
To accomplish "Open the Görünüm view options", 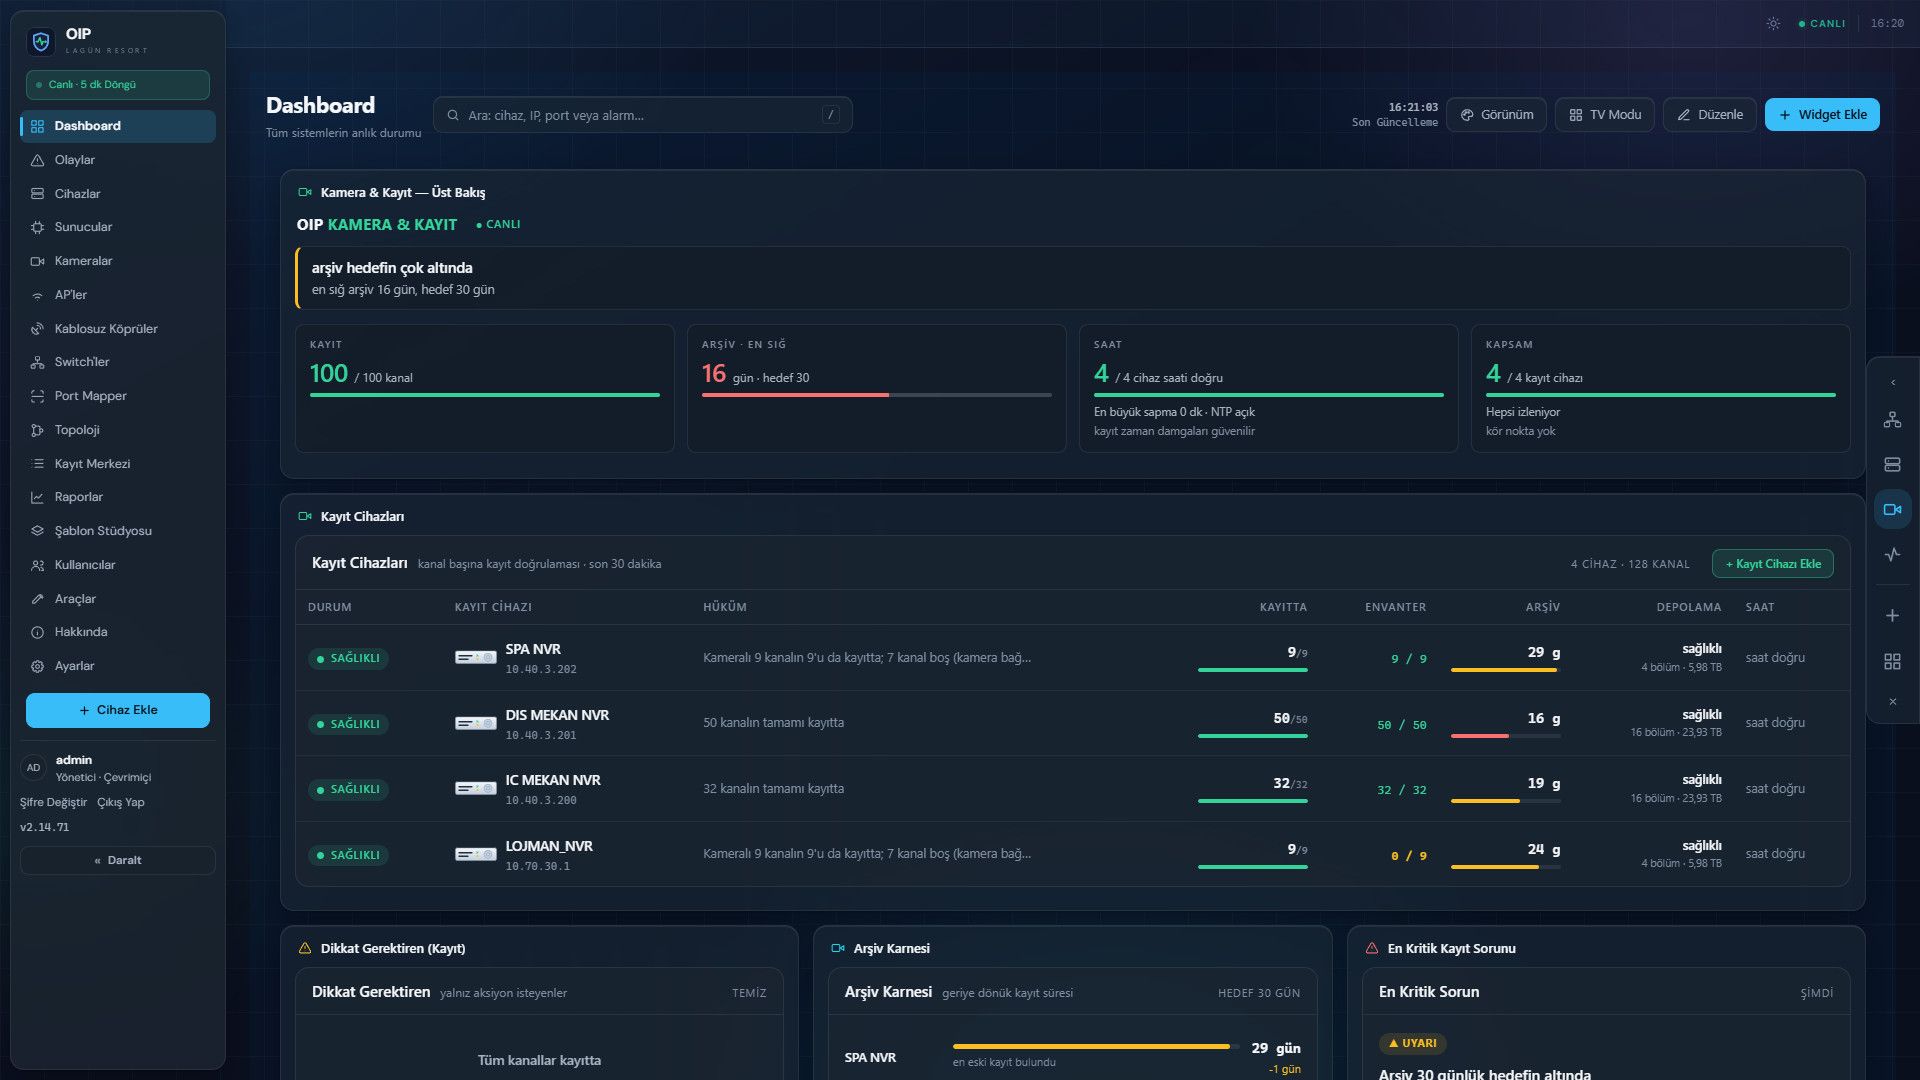I will click(1496, 115).
